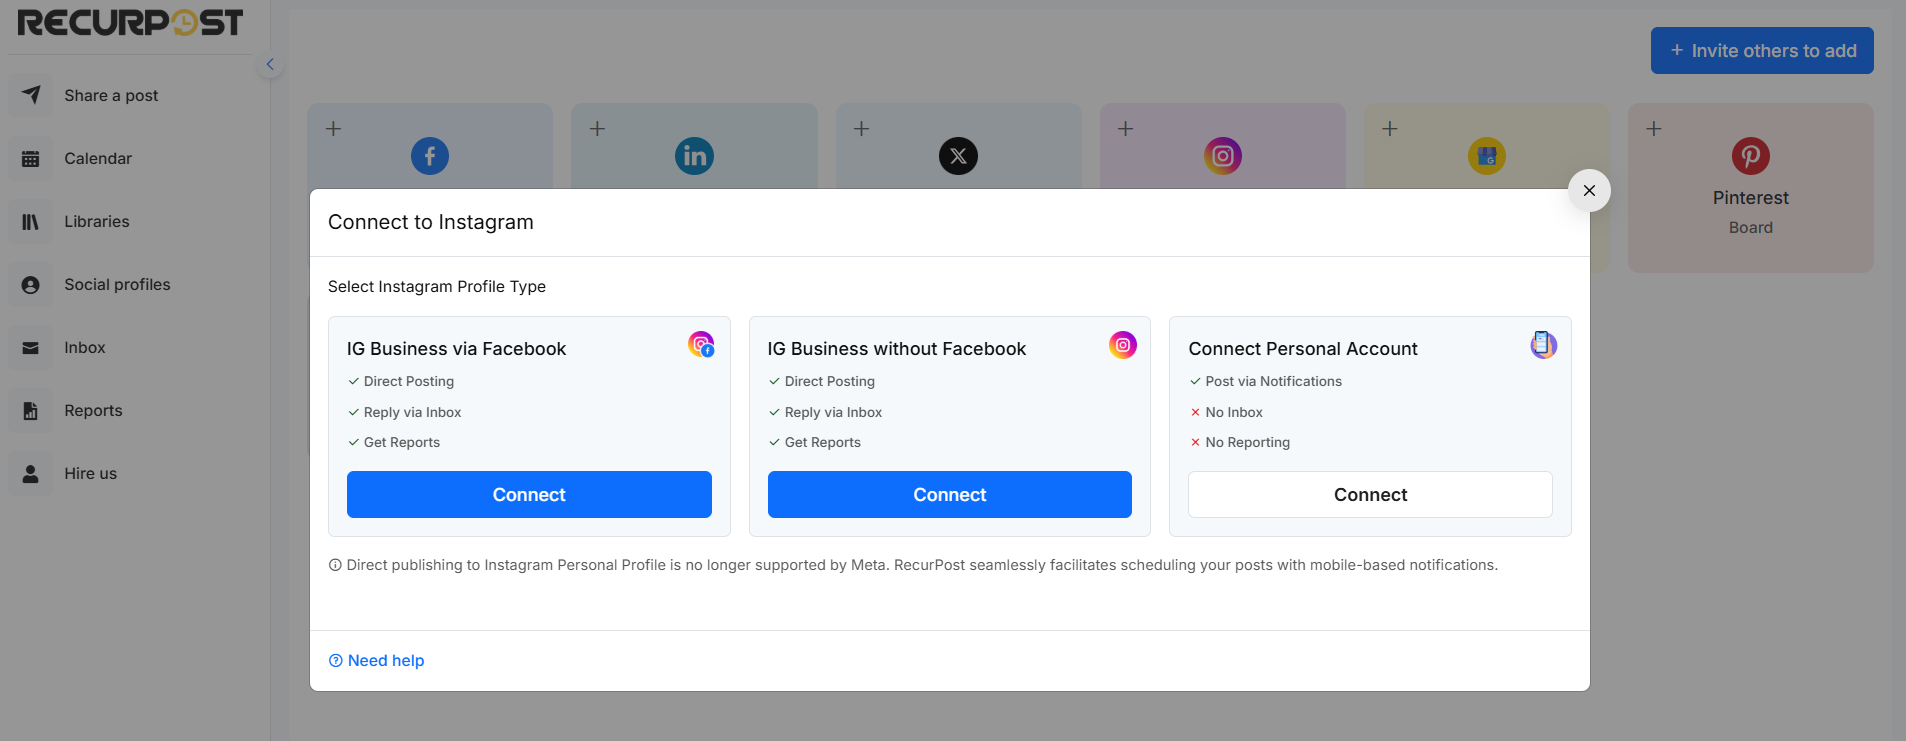Click the LinkedIn logo icon
1906x741 pixels.
(x=694, y=156)
